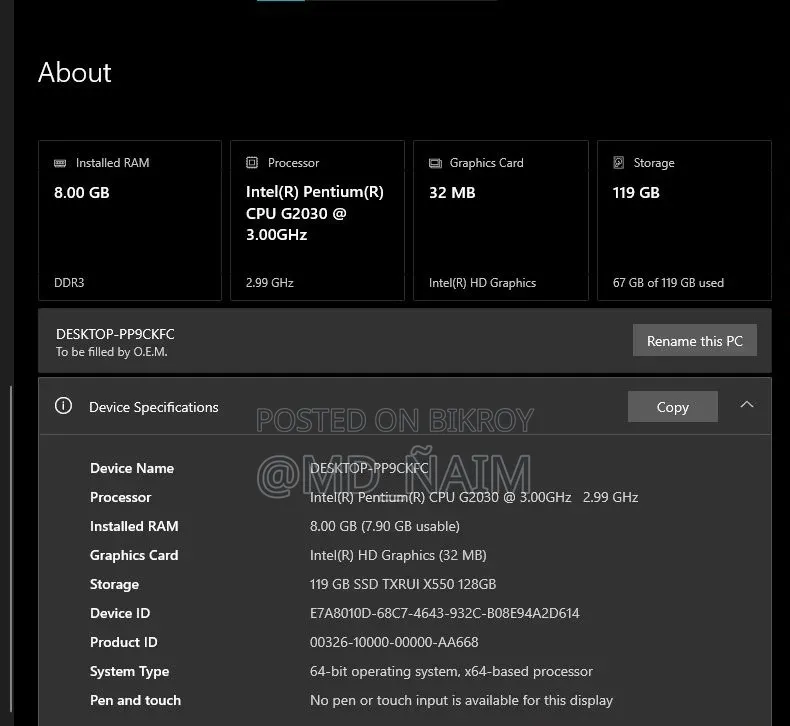This screenshot has height=726, width=790.
Task: Click 119 GB SSD TXRUI X550 128GB value
Action: pyautogui.click(x=403, y=584)
